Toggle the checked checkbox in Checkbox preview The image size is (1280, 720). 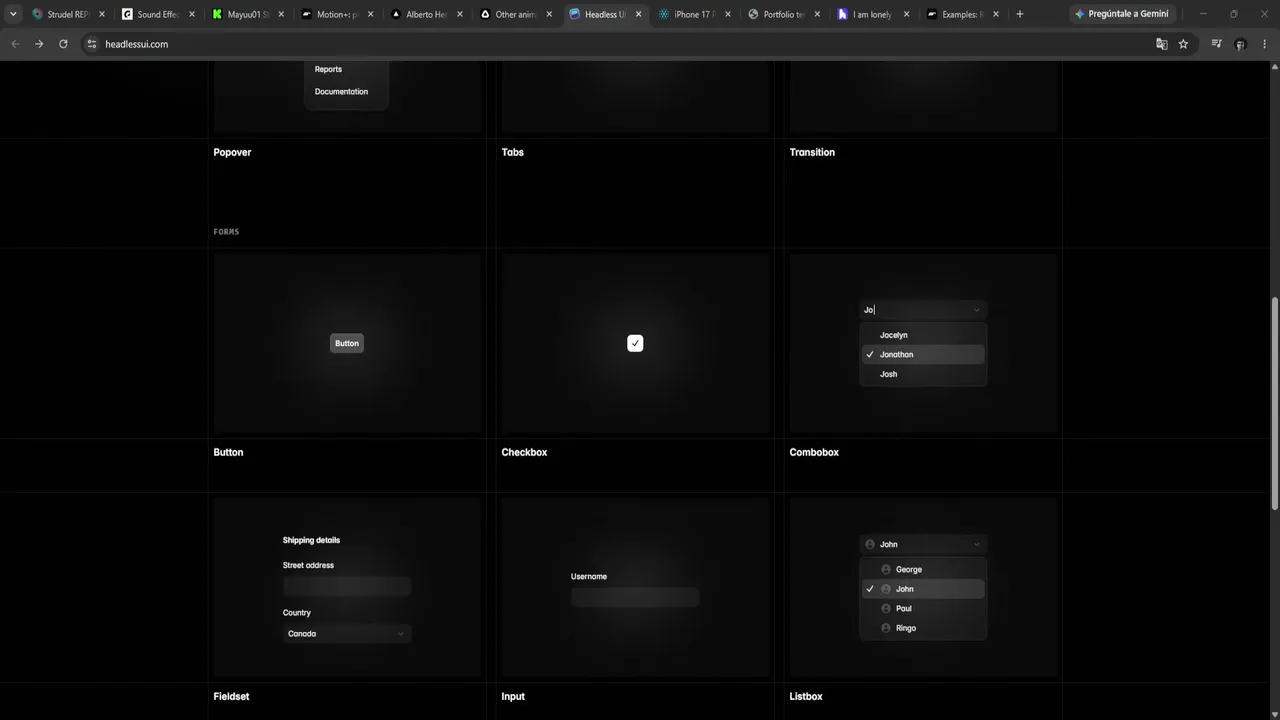tap(635, 343)
